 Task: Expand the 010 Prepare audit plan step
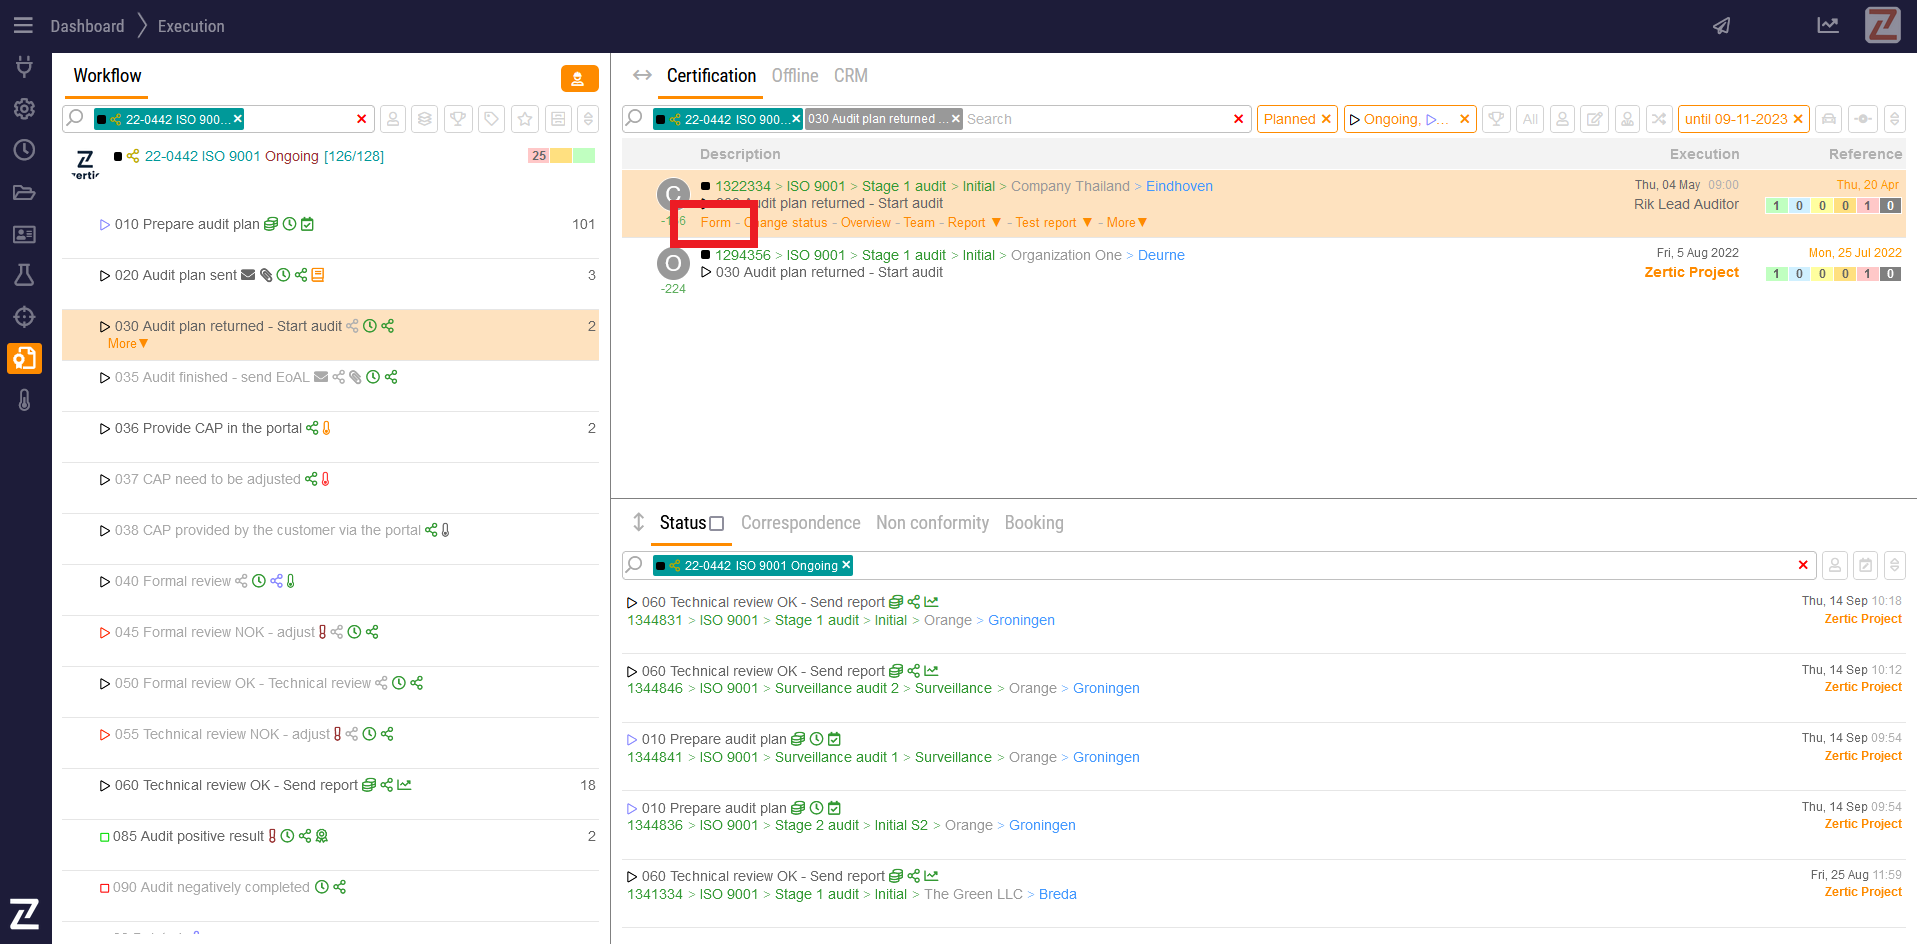pyautogui.click(x=104, y=225)
